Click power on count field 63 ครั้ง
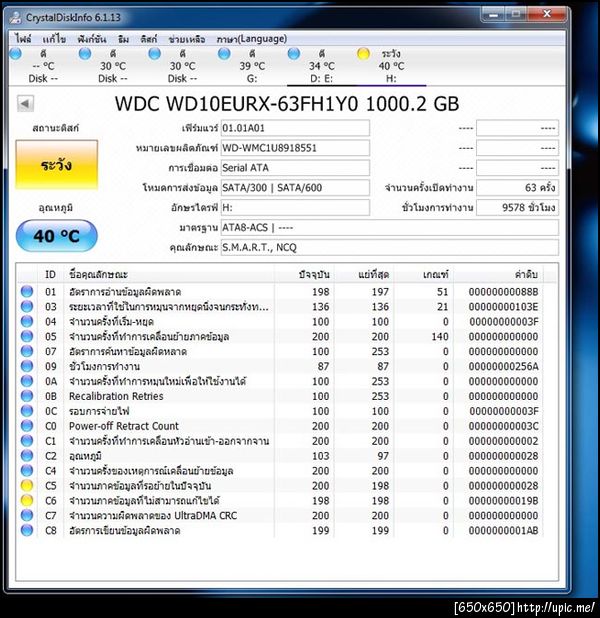The height and width of the screenshot is (618, 600). coord(517,188)
